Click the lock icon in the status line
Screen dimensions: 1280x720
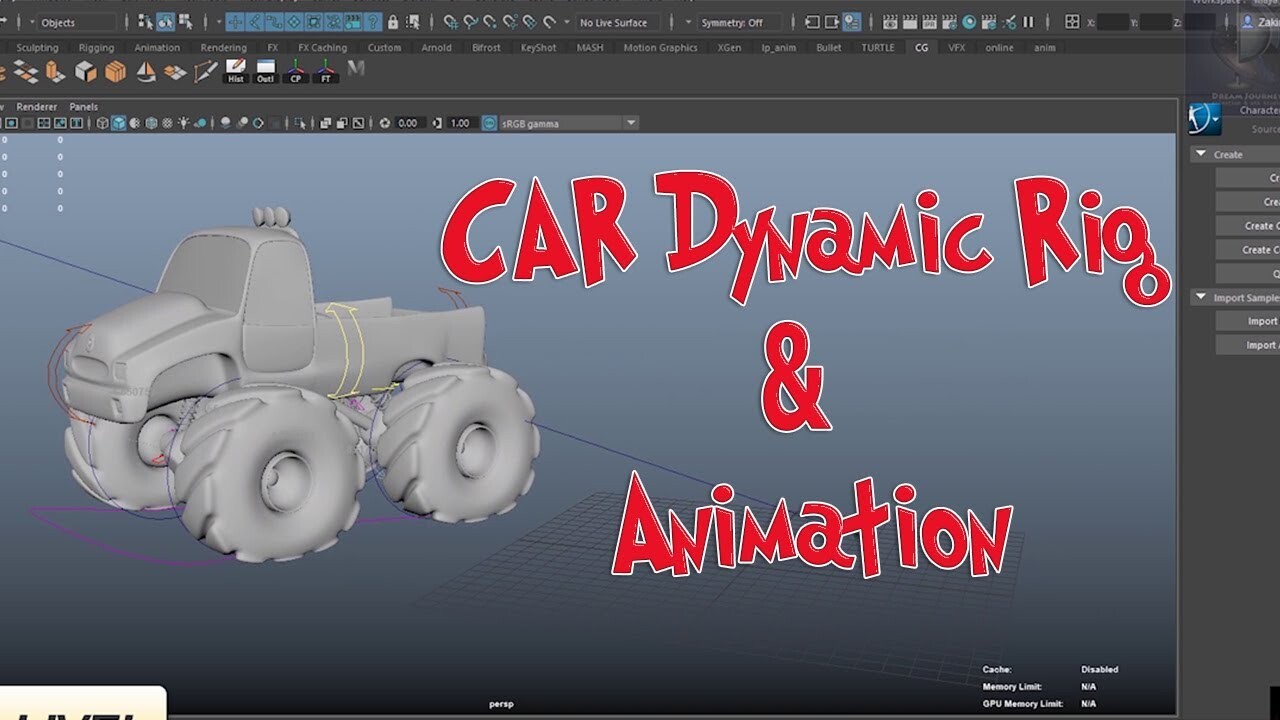(x=392, y=21)
